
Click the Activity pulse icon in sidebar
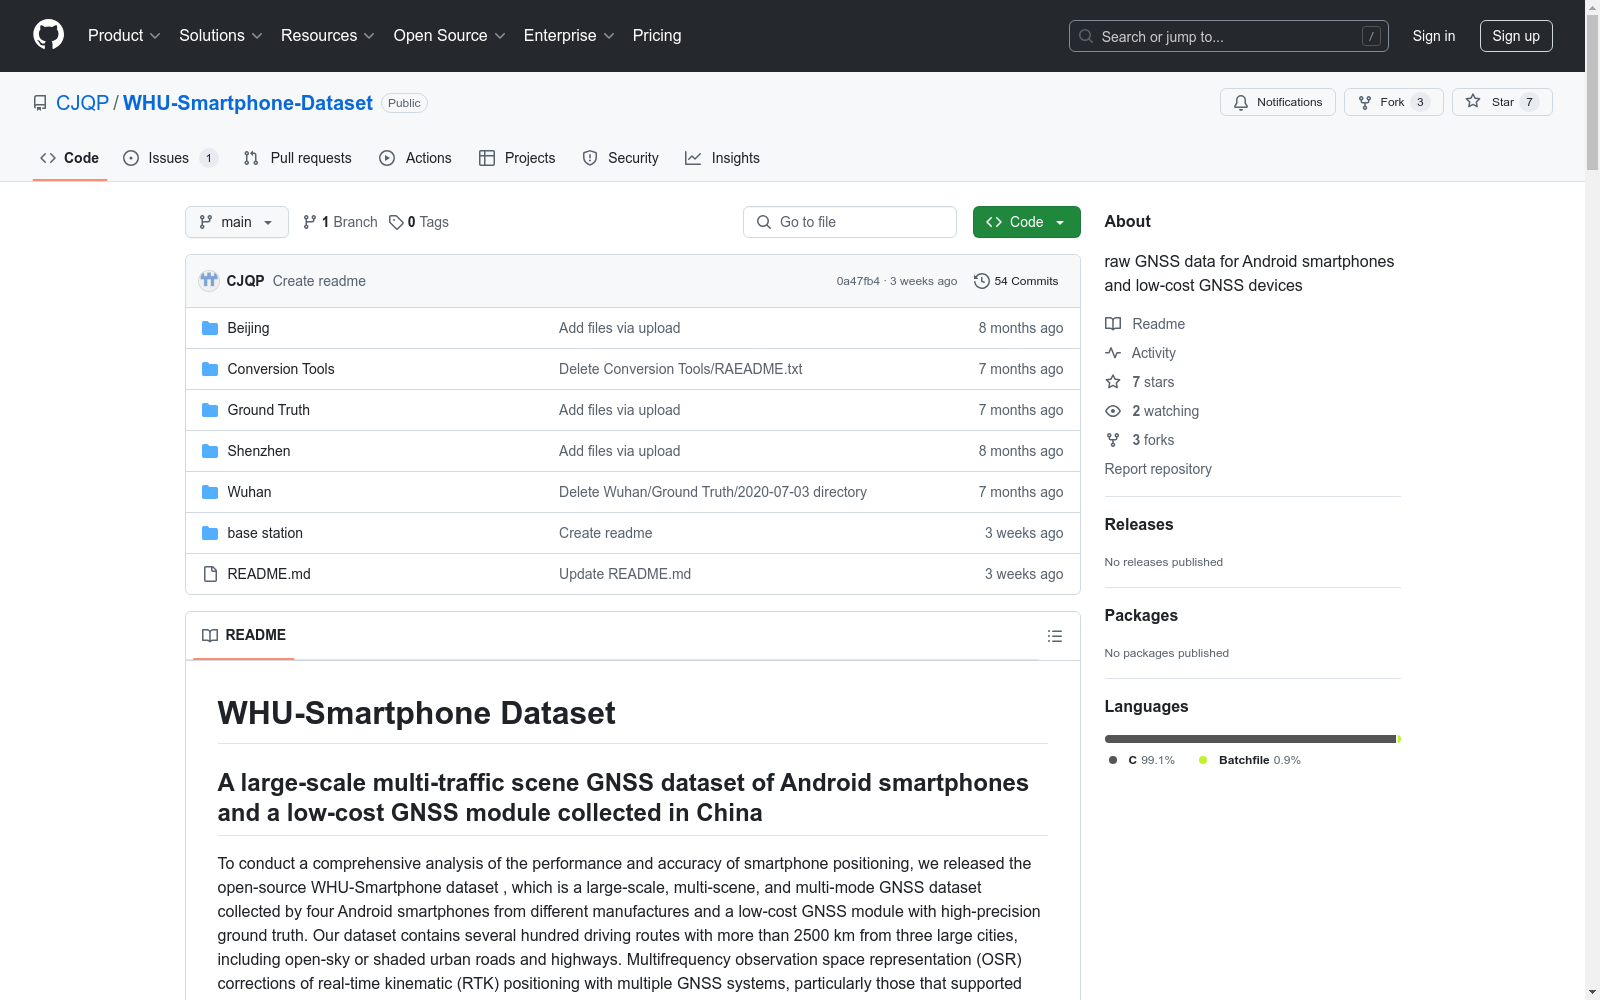[1113, 352]
